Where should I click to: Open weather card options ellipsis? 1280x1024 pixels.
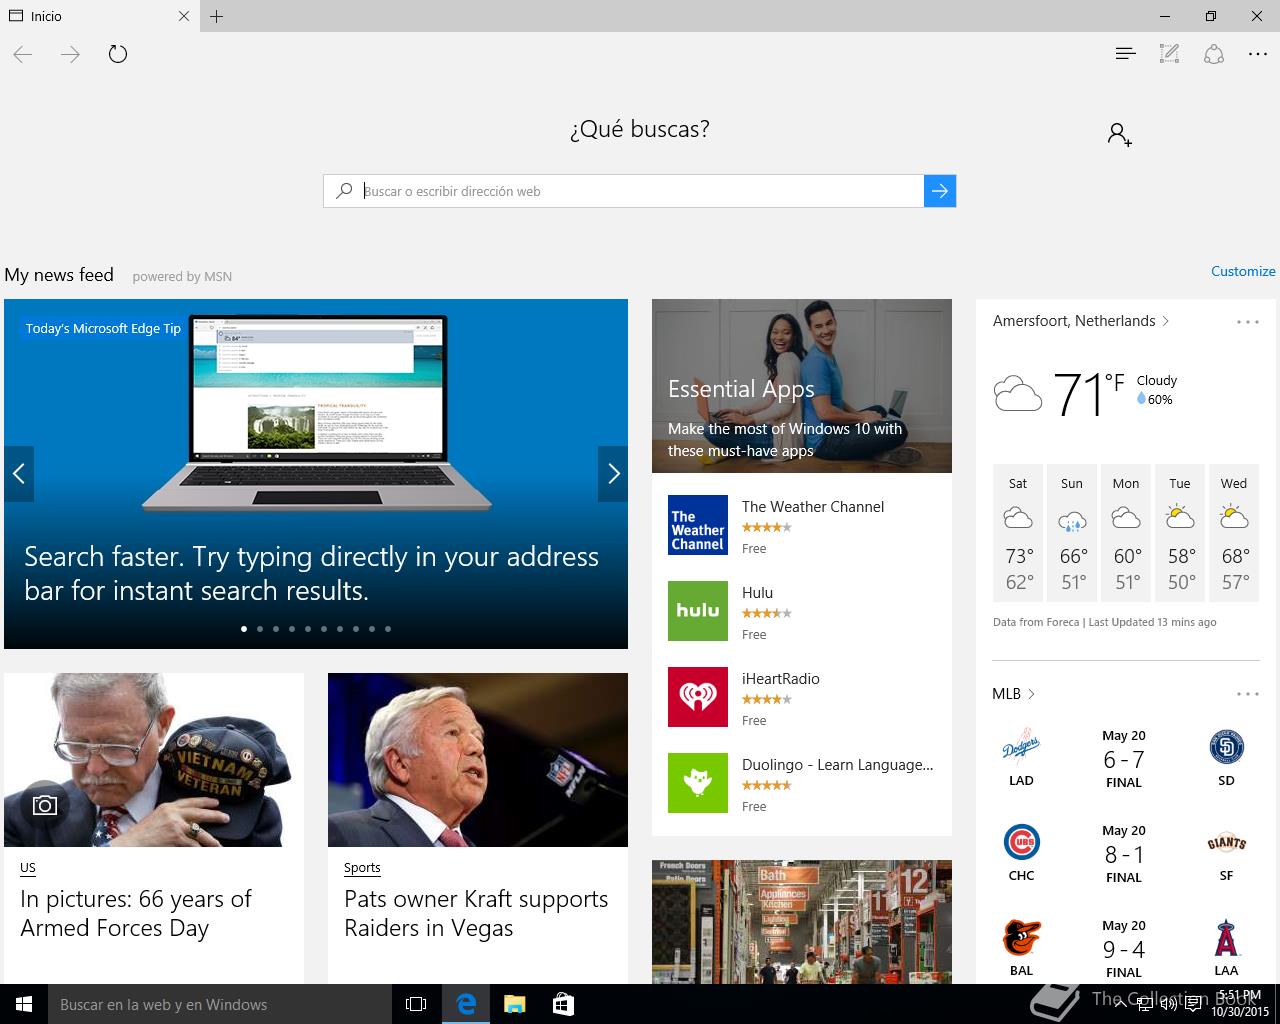click(1247, 322)
